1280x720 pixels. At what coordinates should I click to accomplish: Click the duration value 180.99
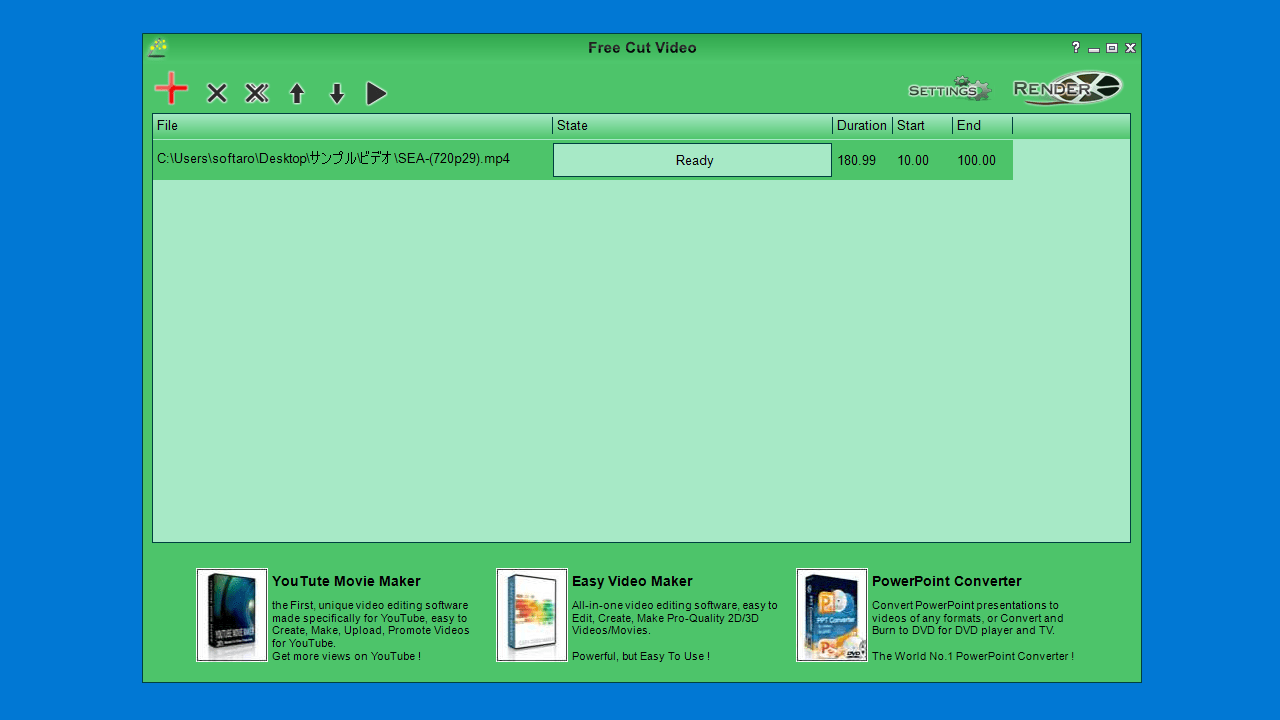coord(857,161)
